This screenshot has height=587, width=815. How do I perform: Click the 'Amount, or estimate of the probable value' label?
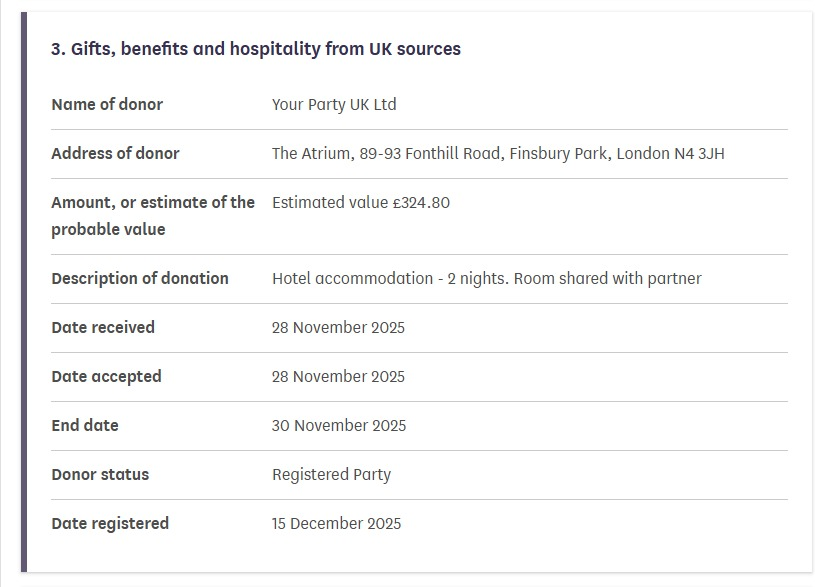[x=153, y=215]
